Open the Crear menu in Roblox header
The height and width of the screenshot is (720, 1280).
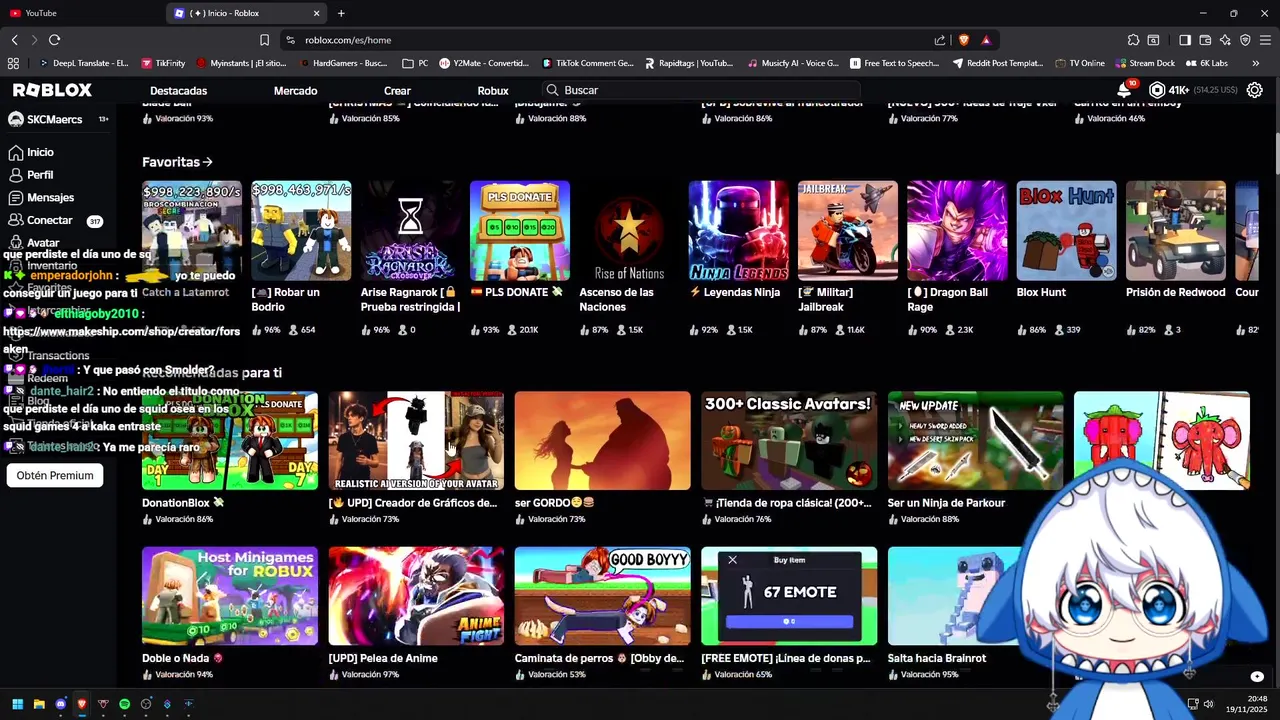398,91
